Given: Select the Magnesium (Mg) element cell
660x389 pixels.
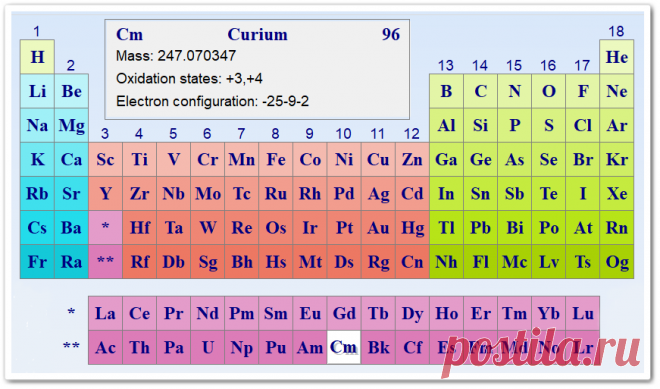Looking at the screenshot, I should coord(71,125).
